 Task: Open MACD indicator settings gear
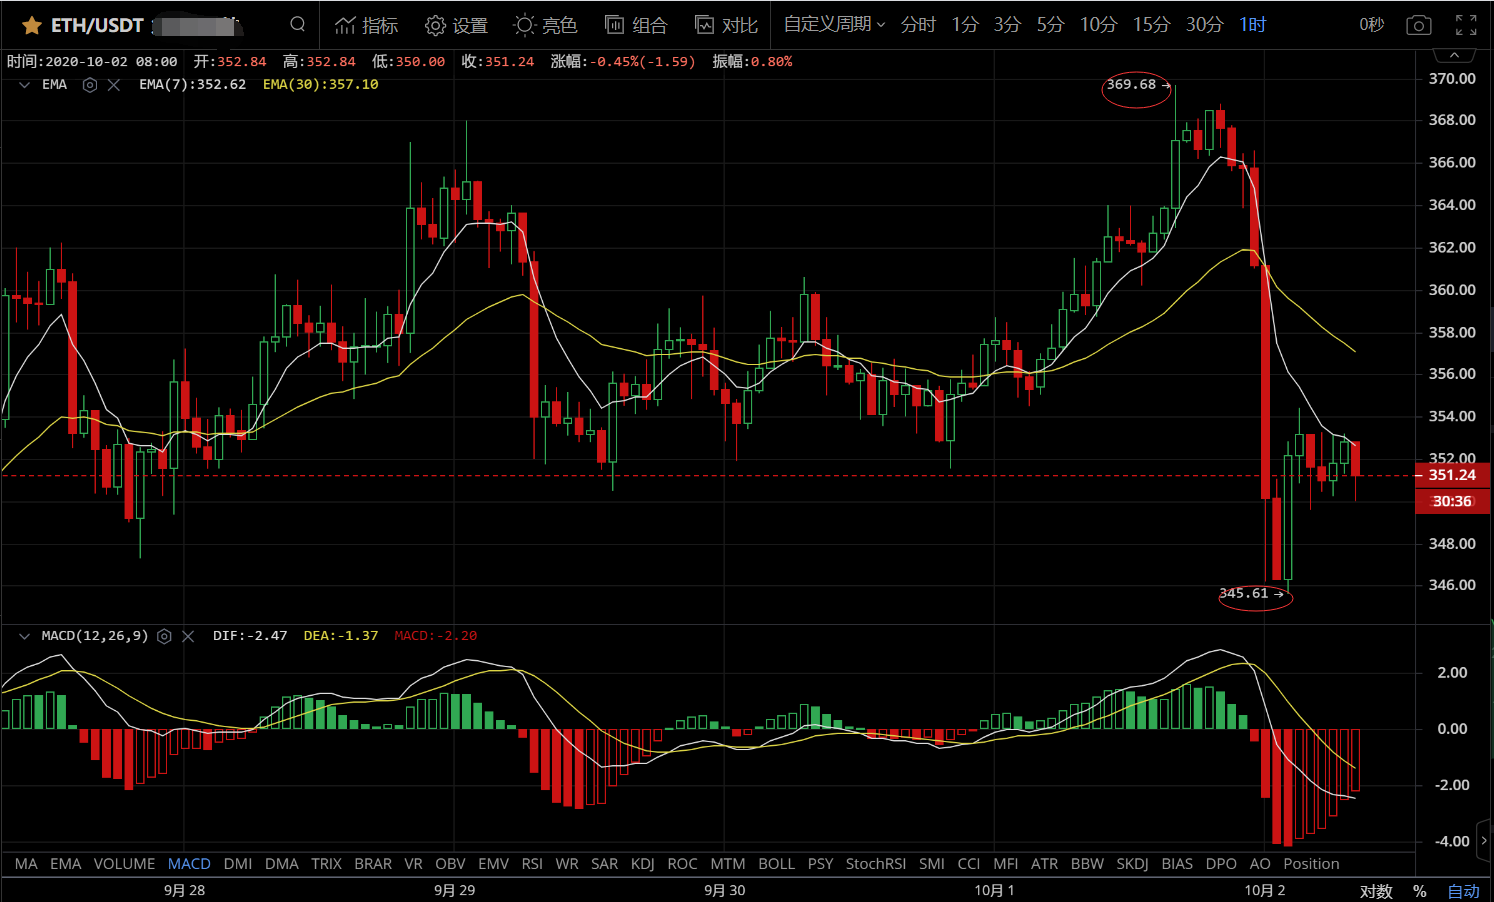click(x=164, y=636)
